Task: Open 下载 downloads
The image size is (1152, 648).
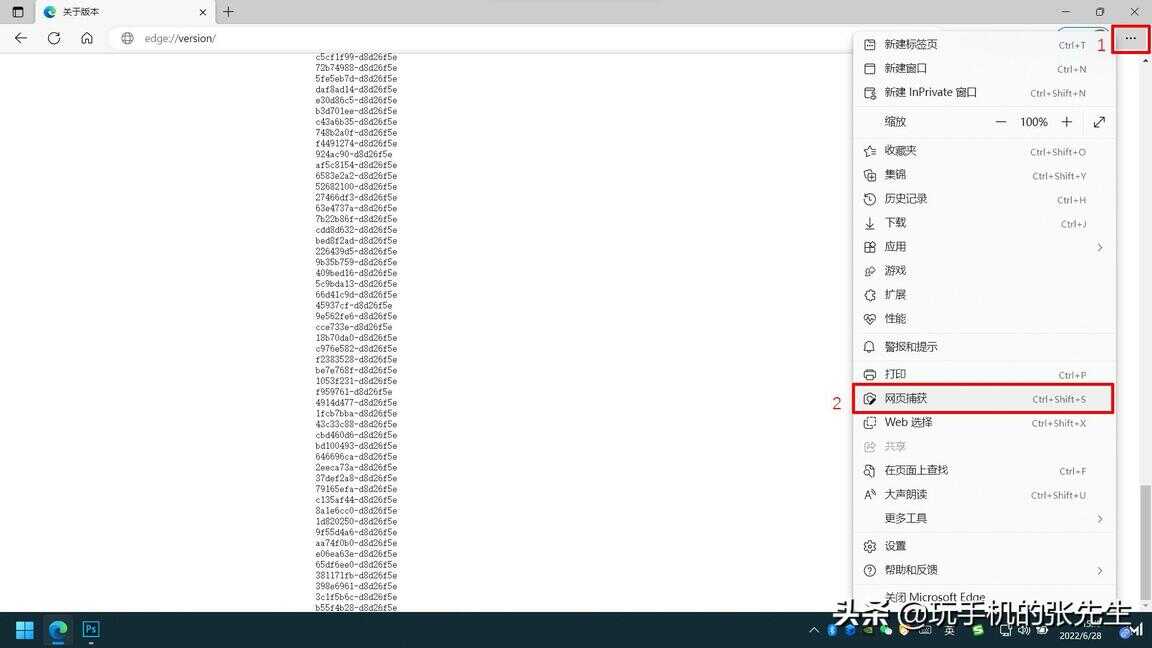Action: (x=983, y=223)
